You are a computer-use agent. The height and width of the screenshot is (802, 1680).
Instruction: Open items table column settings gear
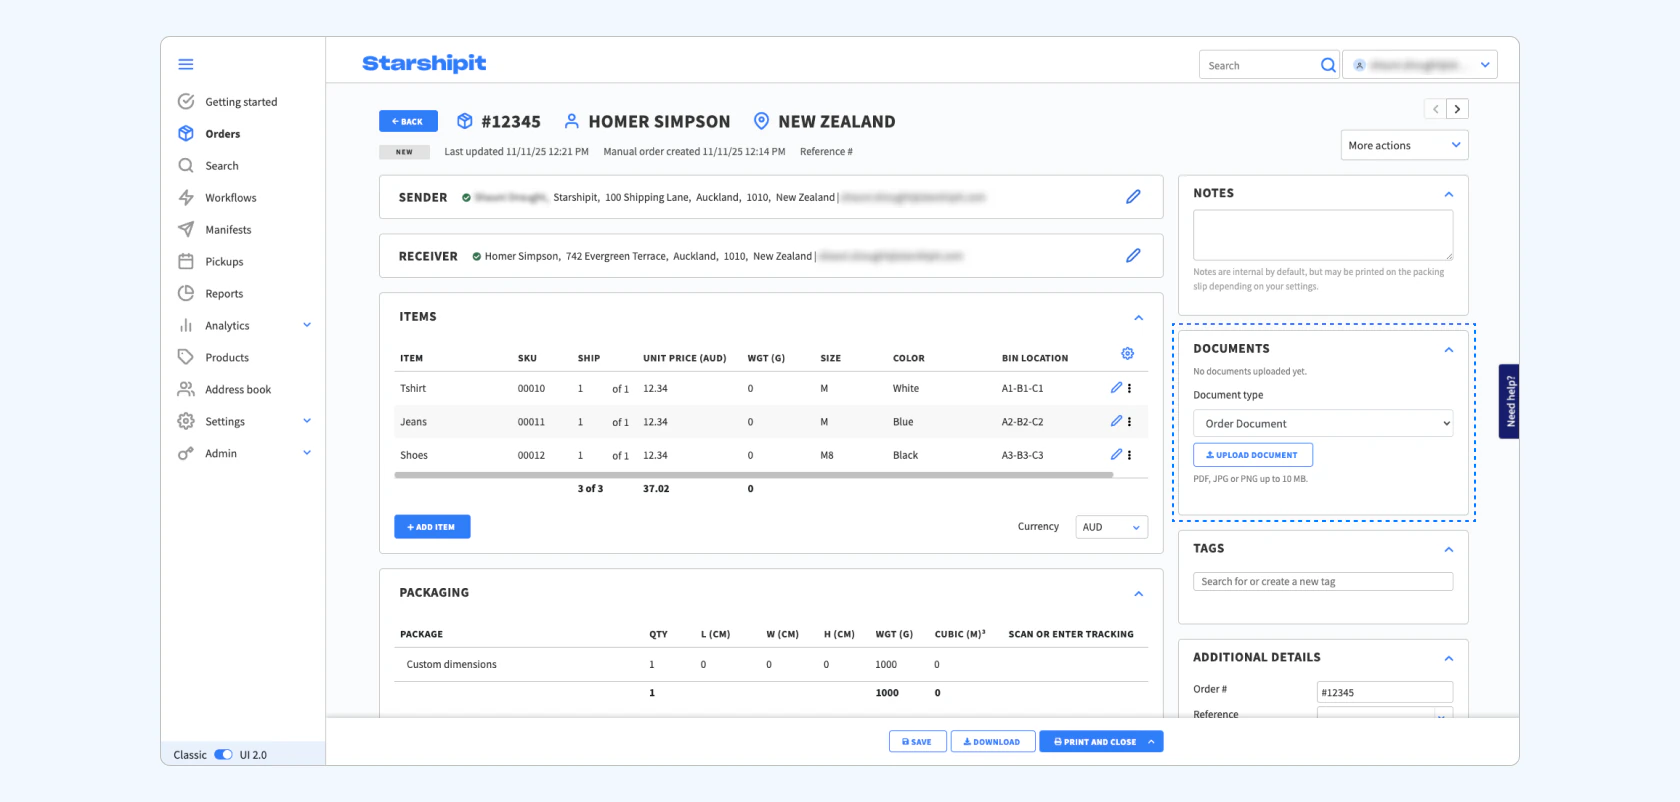1127,354
